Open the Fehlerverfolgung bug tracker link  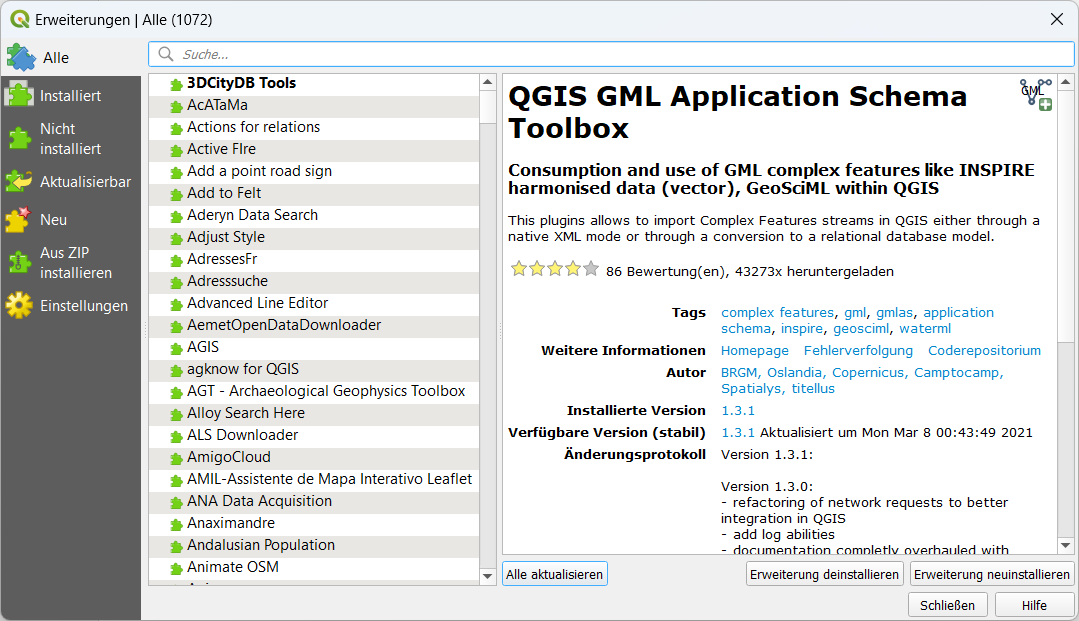[858, 351]
